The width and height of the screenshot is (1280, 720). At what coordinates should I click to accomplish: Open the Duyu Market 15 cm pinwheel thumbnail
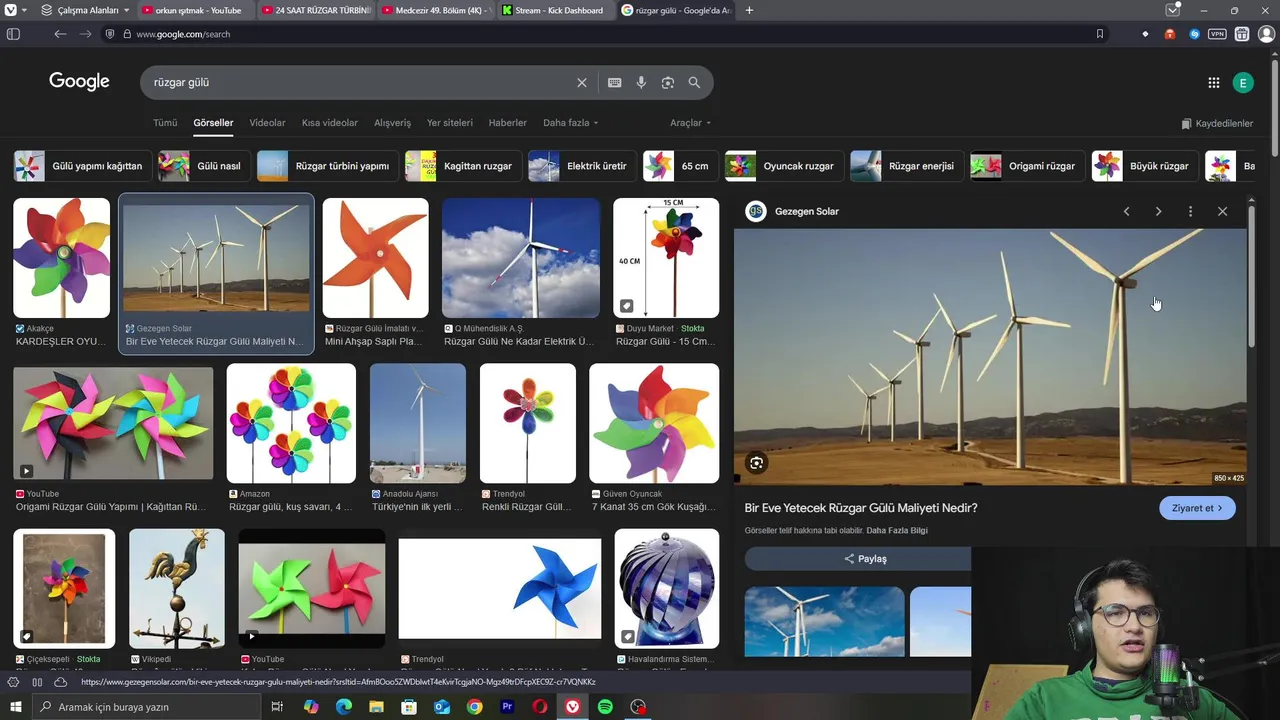(x=666, y=258)
